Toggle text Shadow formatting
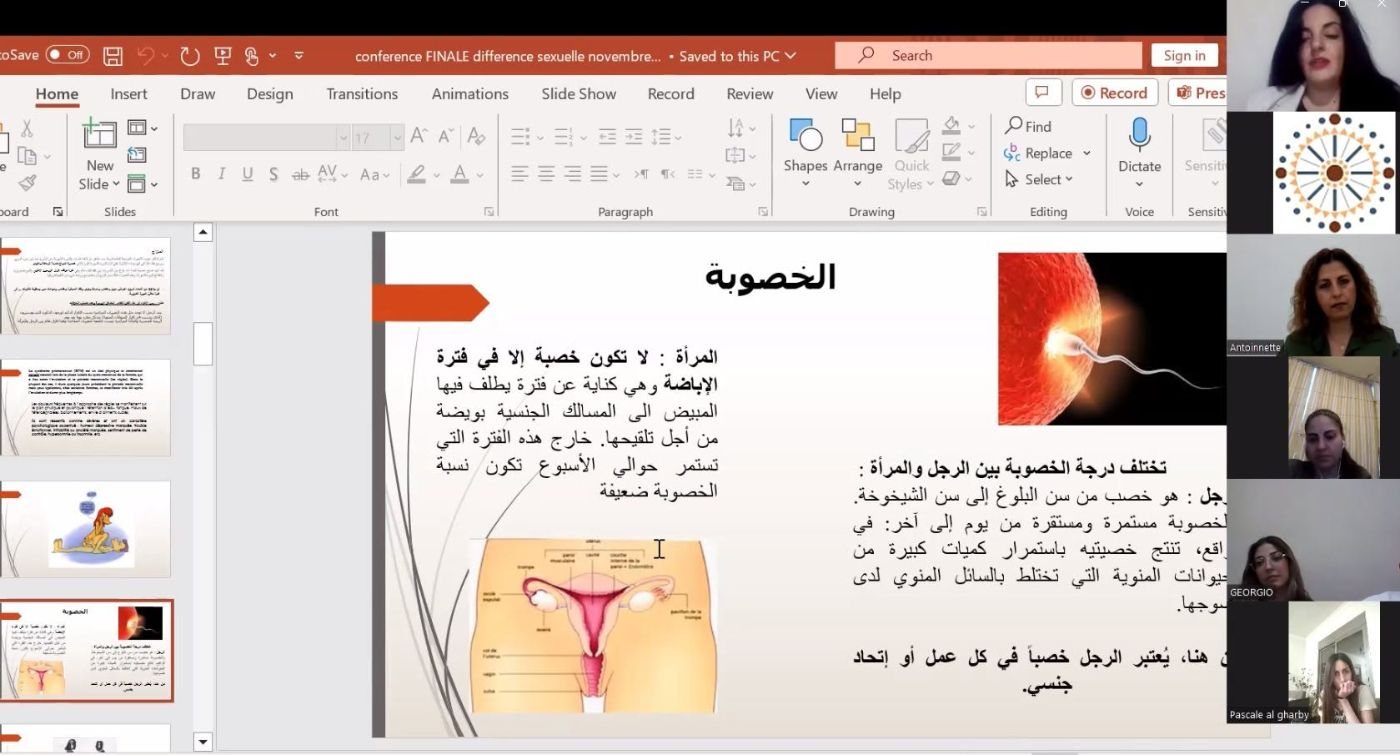This screenshot has width=1400, height=755. point(273,174)
